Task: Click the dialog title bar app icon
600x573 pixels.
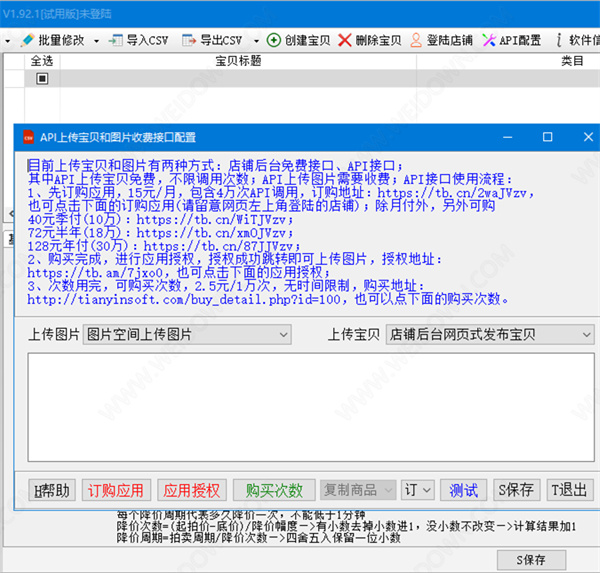Action: coord(27,137)
